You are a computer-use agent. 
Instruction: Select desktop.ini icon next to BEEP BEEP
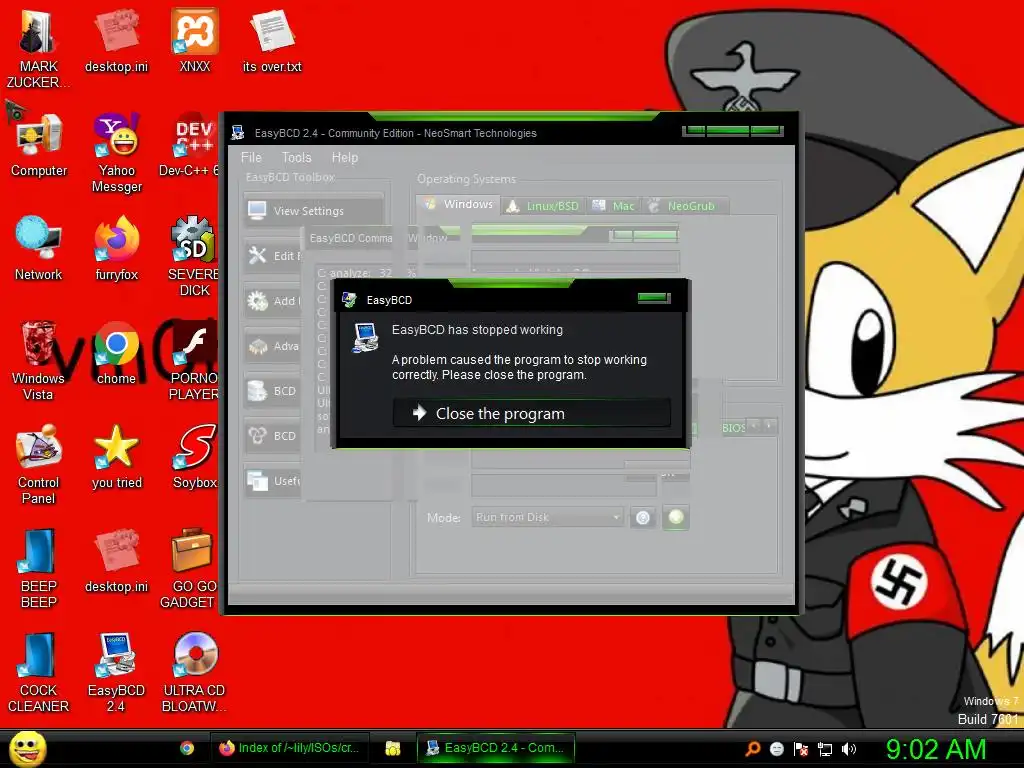coord(116,562)
